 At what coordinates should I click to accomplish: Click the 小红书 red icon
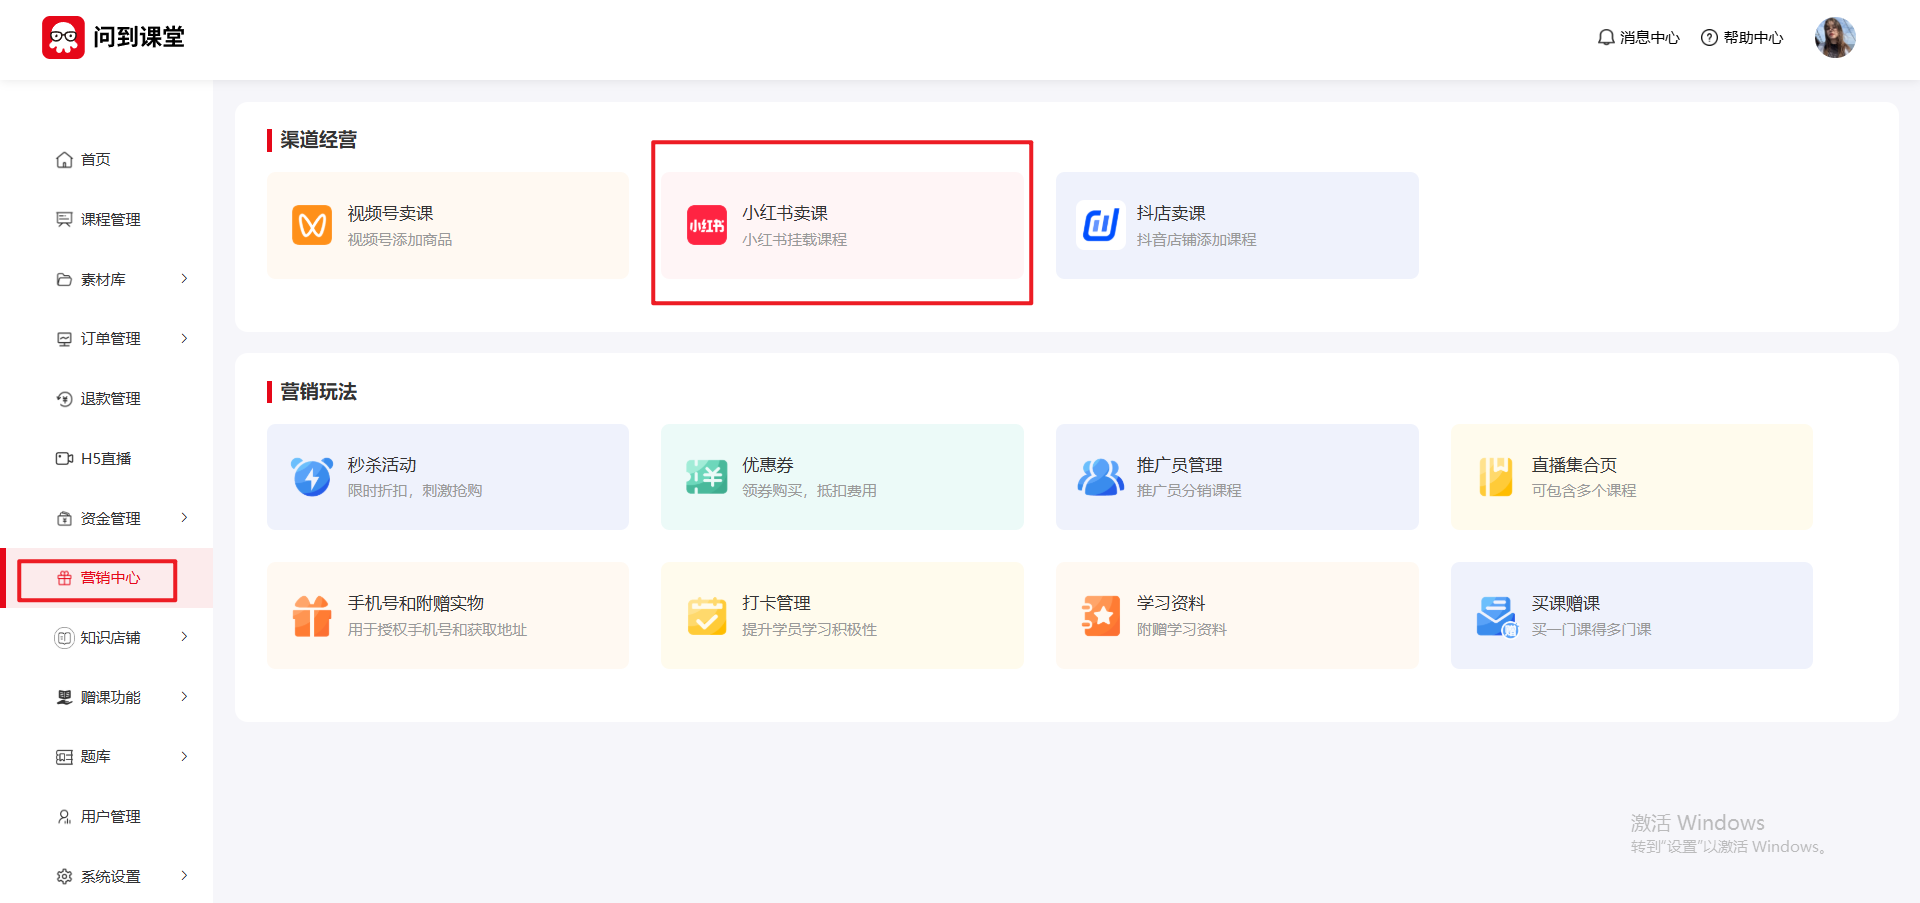(707, 225)
